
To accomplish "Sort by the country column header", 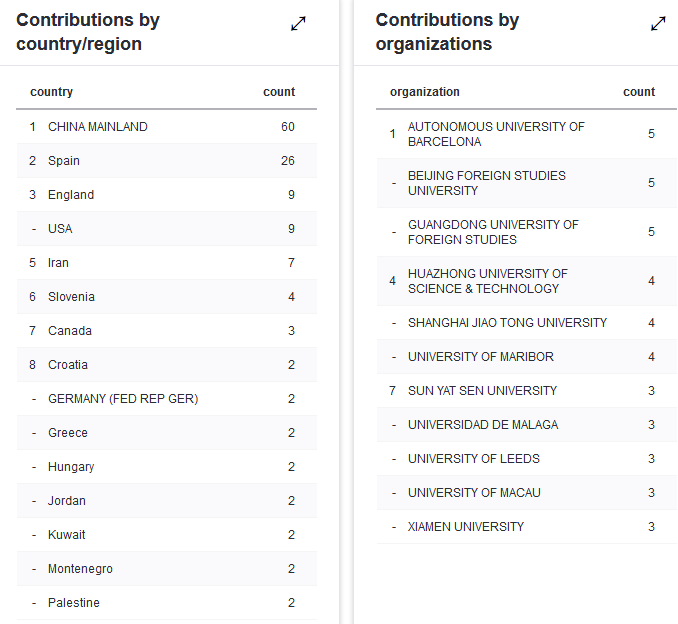I will (x=52, y=92).
